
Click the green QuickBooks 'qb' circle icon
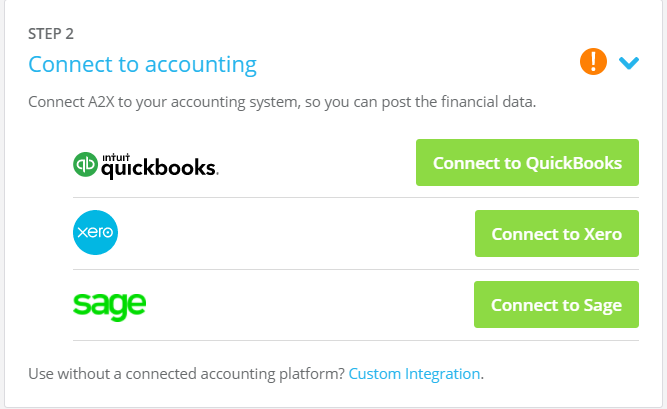(x=87, y=165)
